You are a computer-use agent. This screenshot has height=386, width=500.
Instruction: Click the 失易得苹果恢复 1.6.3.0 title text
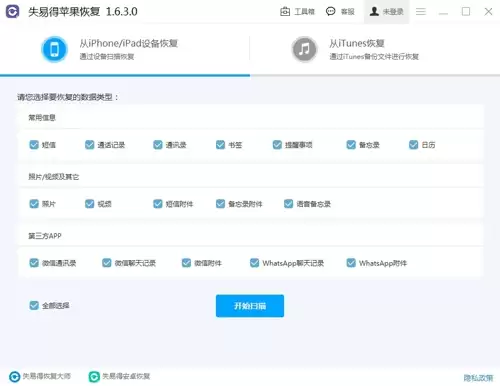[83, 12]
